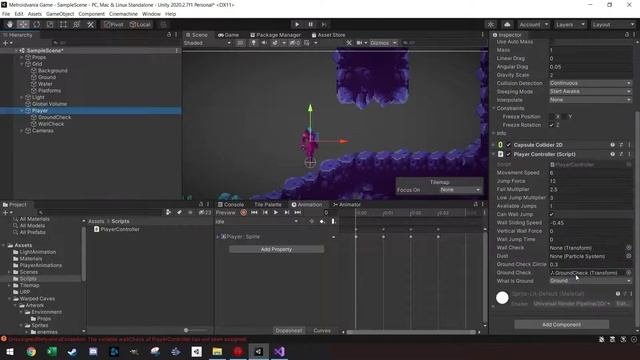This screenshot has width=640, height=360.
Task: Open the What Is Ground layer dropdown
Action: pyautogui.click(x=590, y=281)
